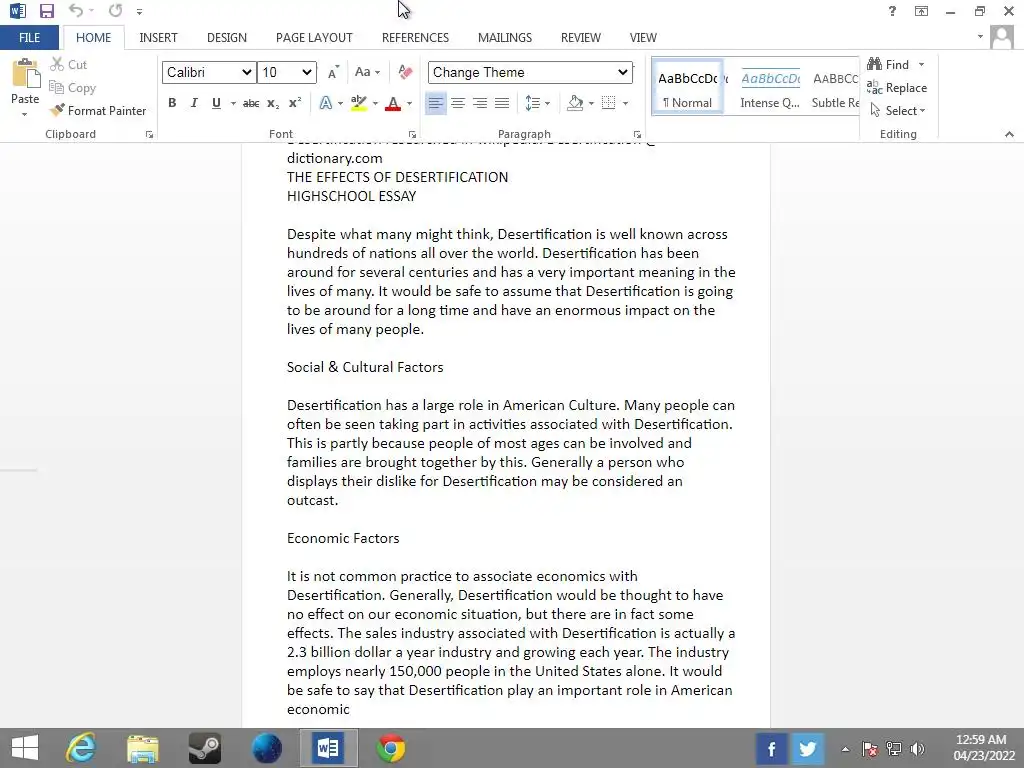Apply yellow text highlight color
The height and width of the screenshot is (768, 1024).
(x=359, y=103)
